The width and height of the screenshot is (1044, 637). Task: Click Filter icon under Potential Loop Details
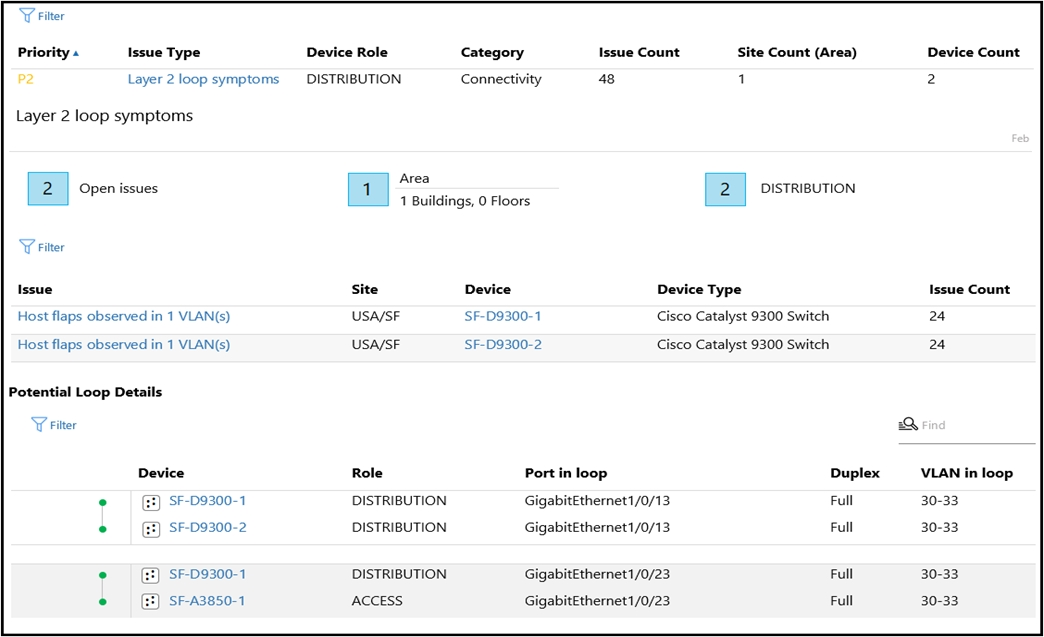tap(39, 425)
